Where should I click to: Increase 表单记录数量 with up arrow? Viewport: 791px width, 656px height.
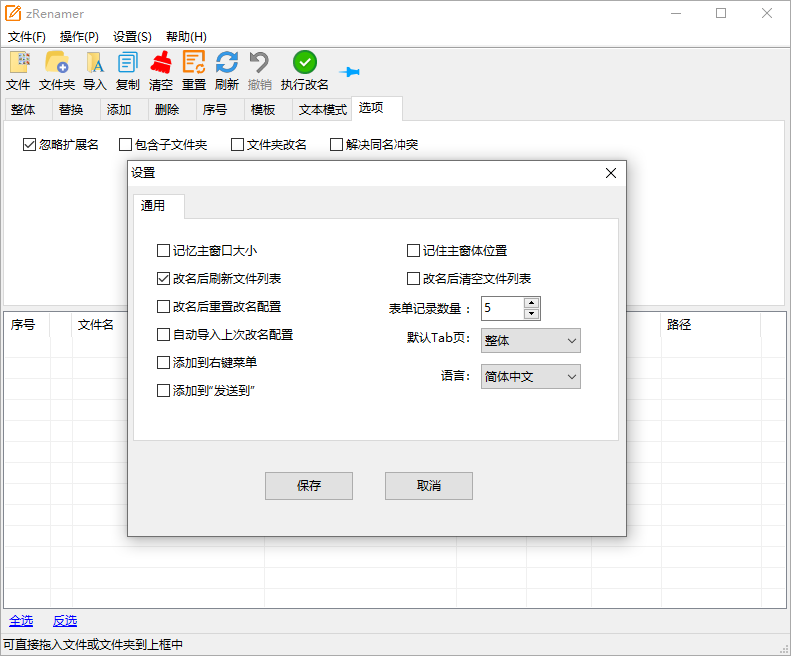pos(532,303)
